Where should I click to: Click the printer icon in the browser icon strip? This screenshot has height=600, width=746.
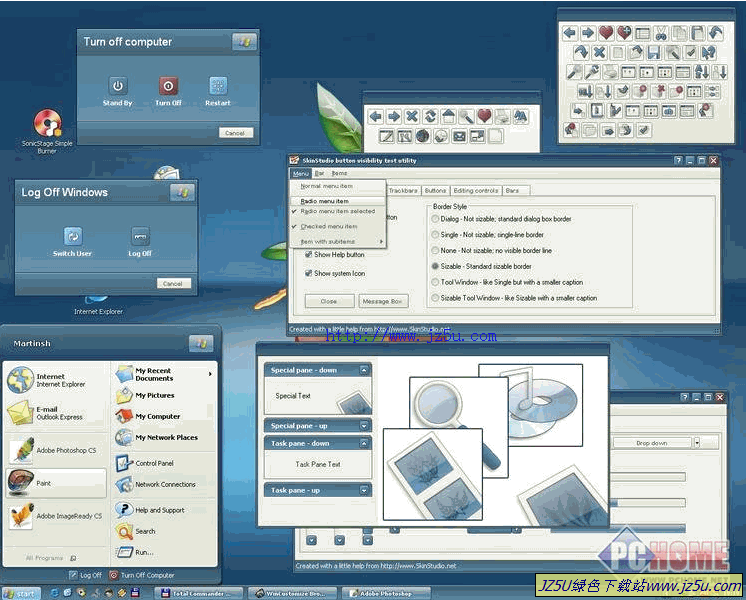502,117
